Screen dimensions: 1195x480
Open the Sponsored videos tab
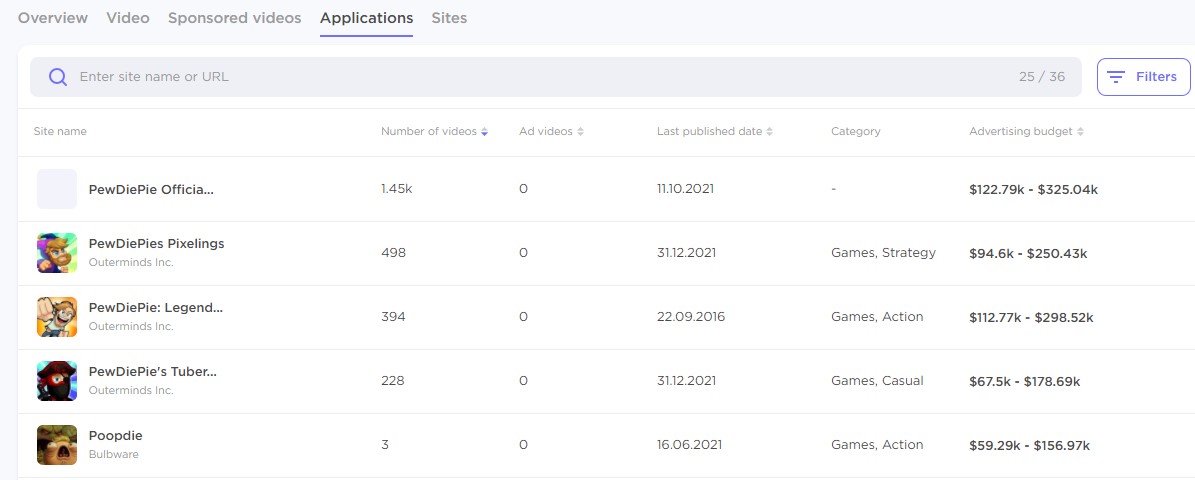[234, 18]
